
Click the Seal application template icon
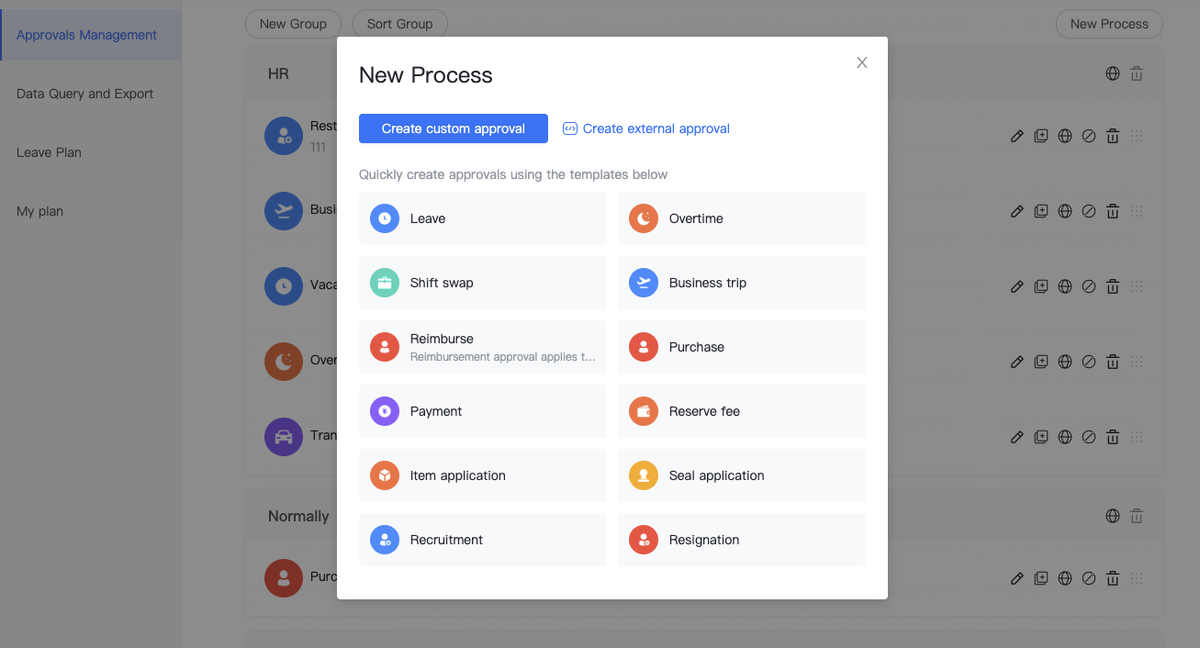tap(643, 475)
